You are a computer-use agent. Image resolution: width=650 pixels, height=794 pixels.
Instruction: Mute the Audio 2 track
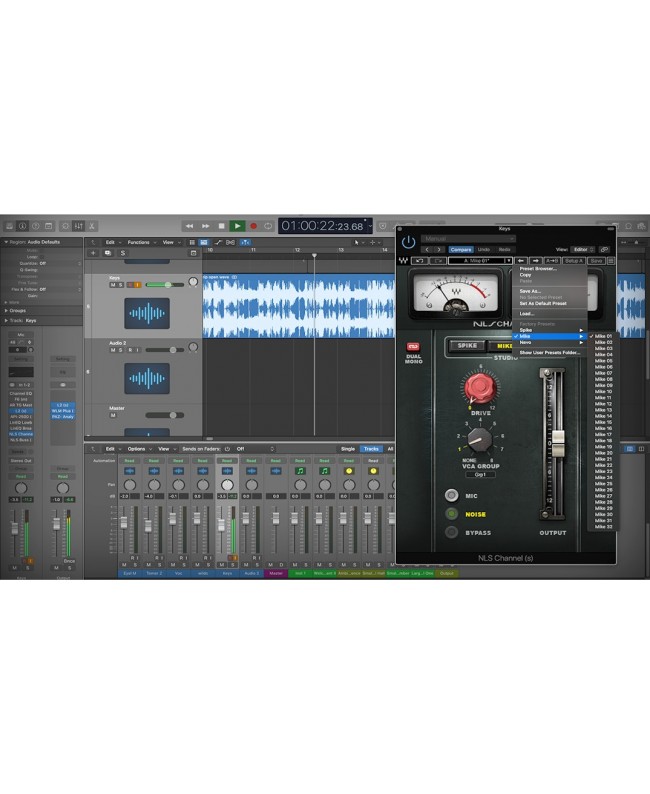(x=113, y=350)
